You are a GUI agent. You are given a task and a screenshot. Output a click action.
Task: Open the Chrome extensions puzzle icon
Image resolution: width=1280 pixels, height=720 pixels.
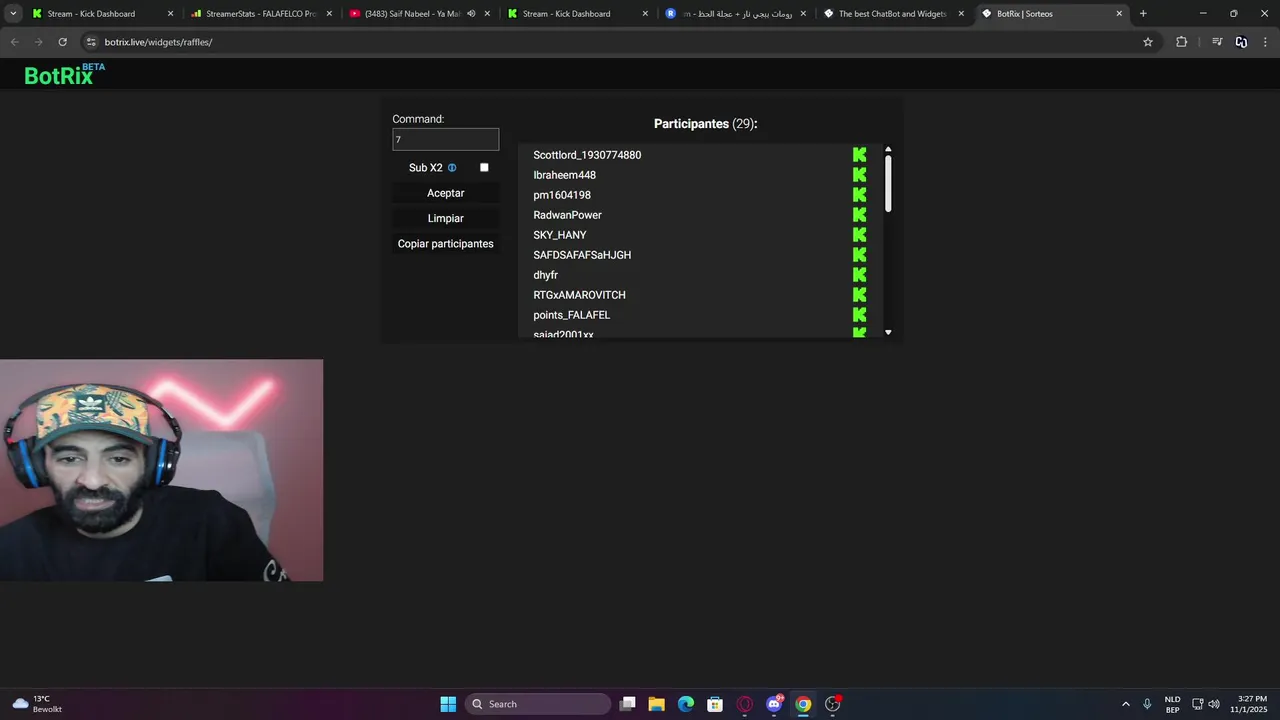click(x=1181, y=42)
